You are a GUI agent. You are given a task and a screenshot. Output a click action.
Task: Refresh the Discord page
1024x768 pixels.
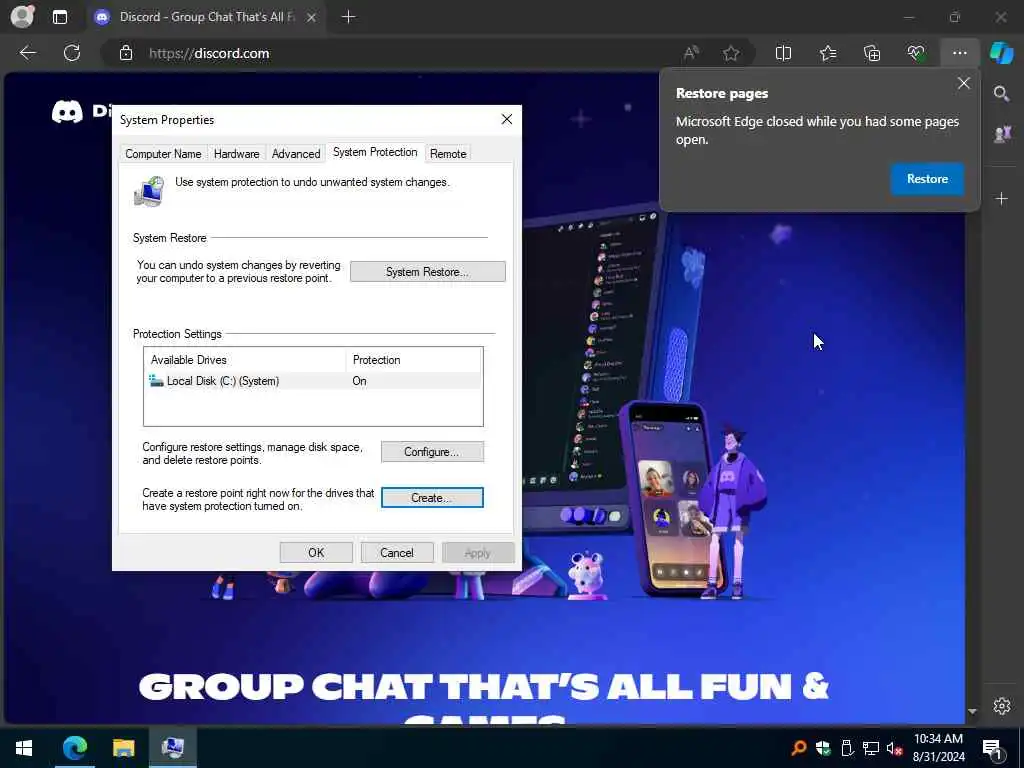72,53
